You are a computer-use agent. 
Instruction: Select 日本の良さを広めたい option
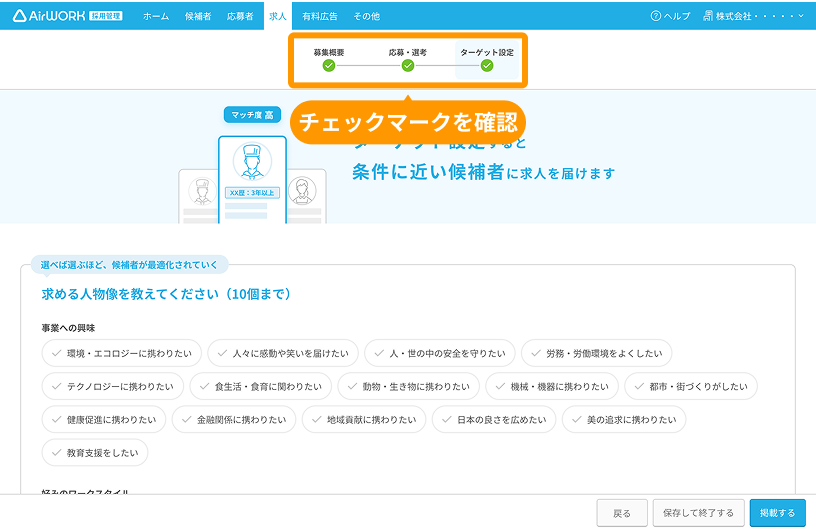(x=494, y=420)
